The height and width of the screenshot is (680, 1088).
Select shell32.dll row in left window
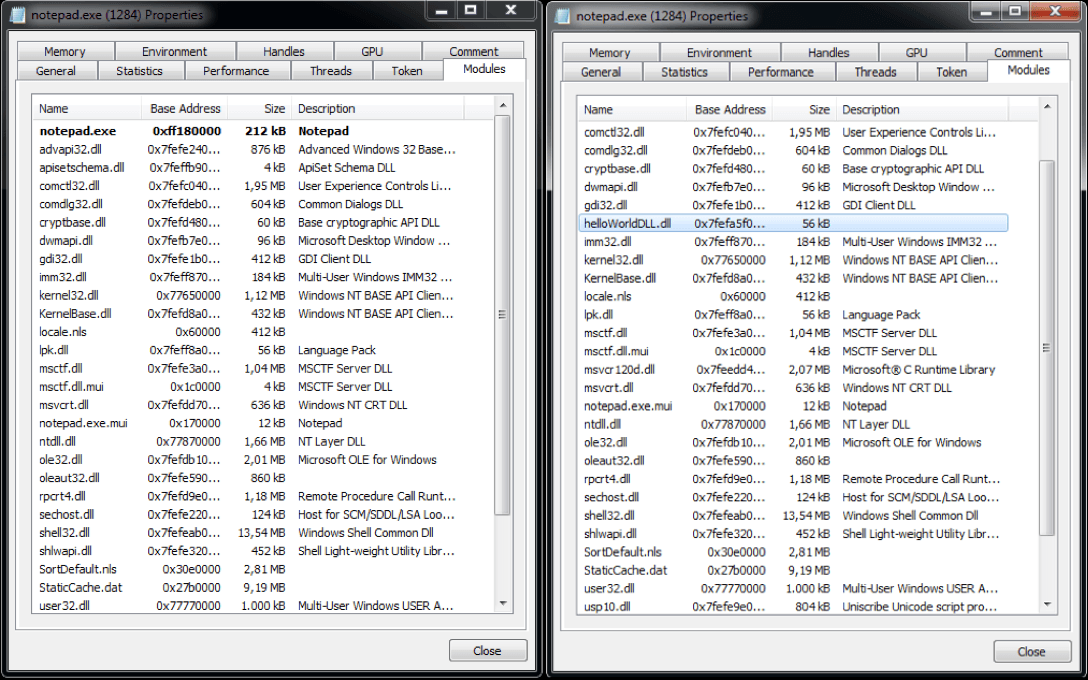[248, 532]
